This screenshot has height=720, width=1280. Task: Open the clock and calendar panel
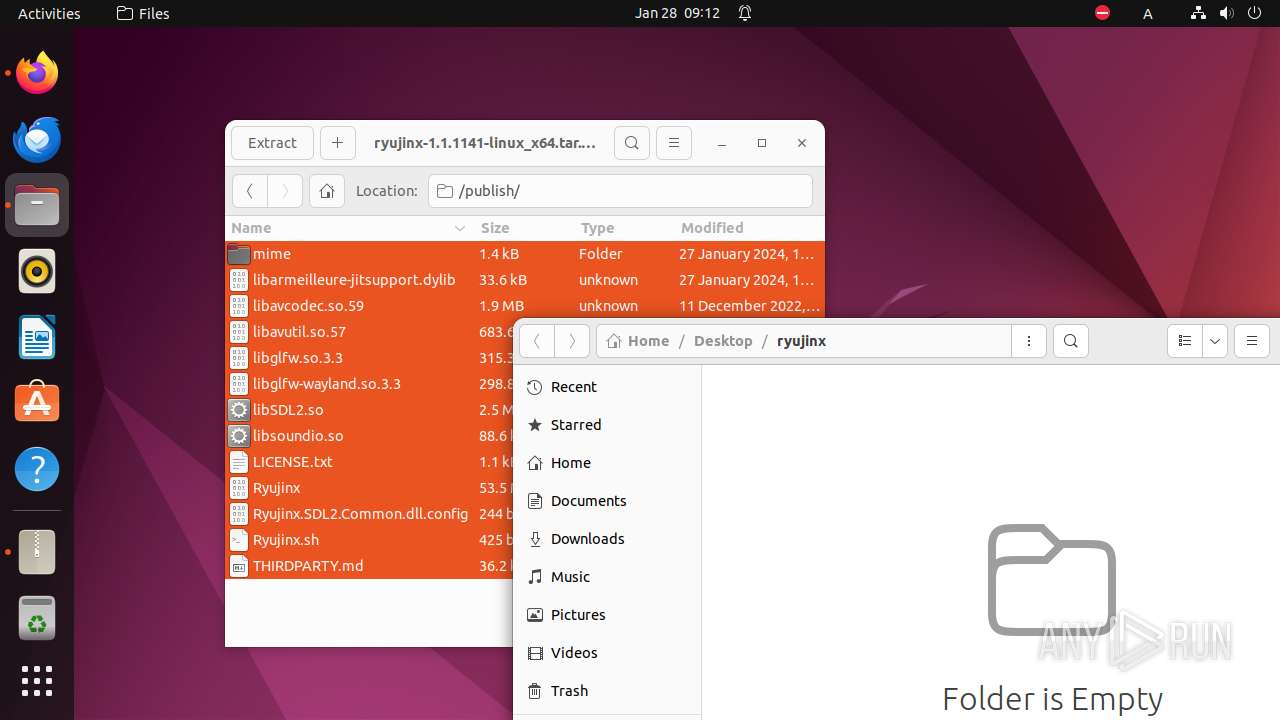click(x=677, y=13)
